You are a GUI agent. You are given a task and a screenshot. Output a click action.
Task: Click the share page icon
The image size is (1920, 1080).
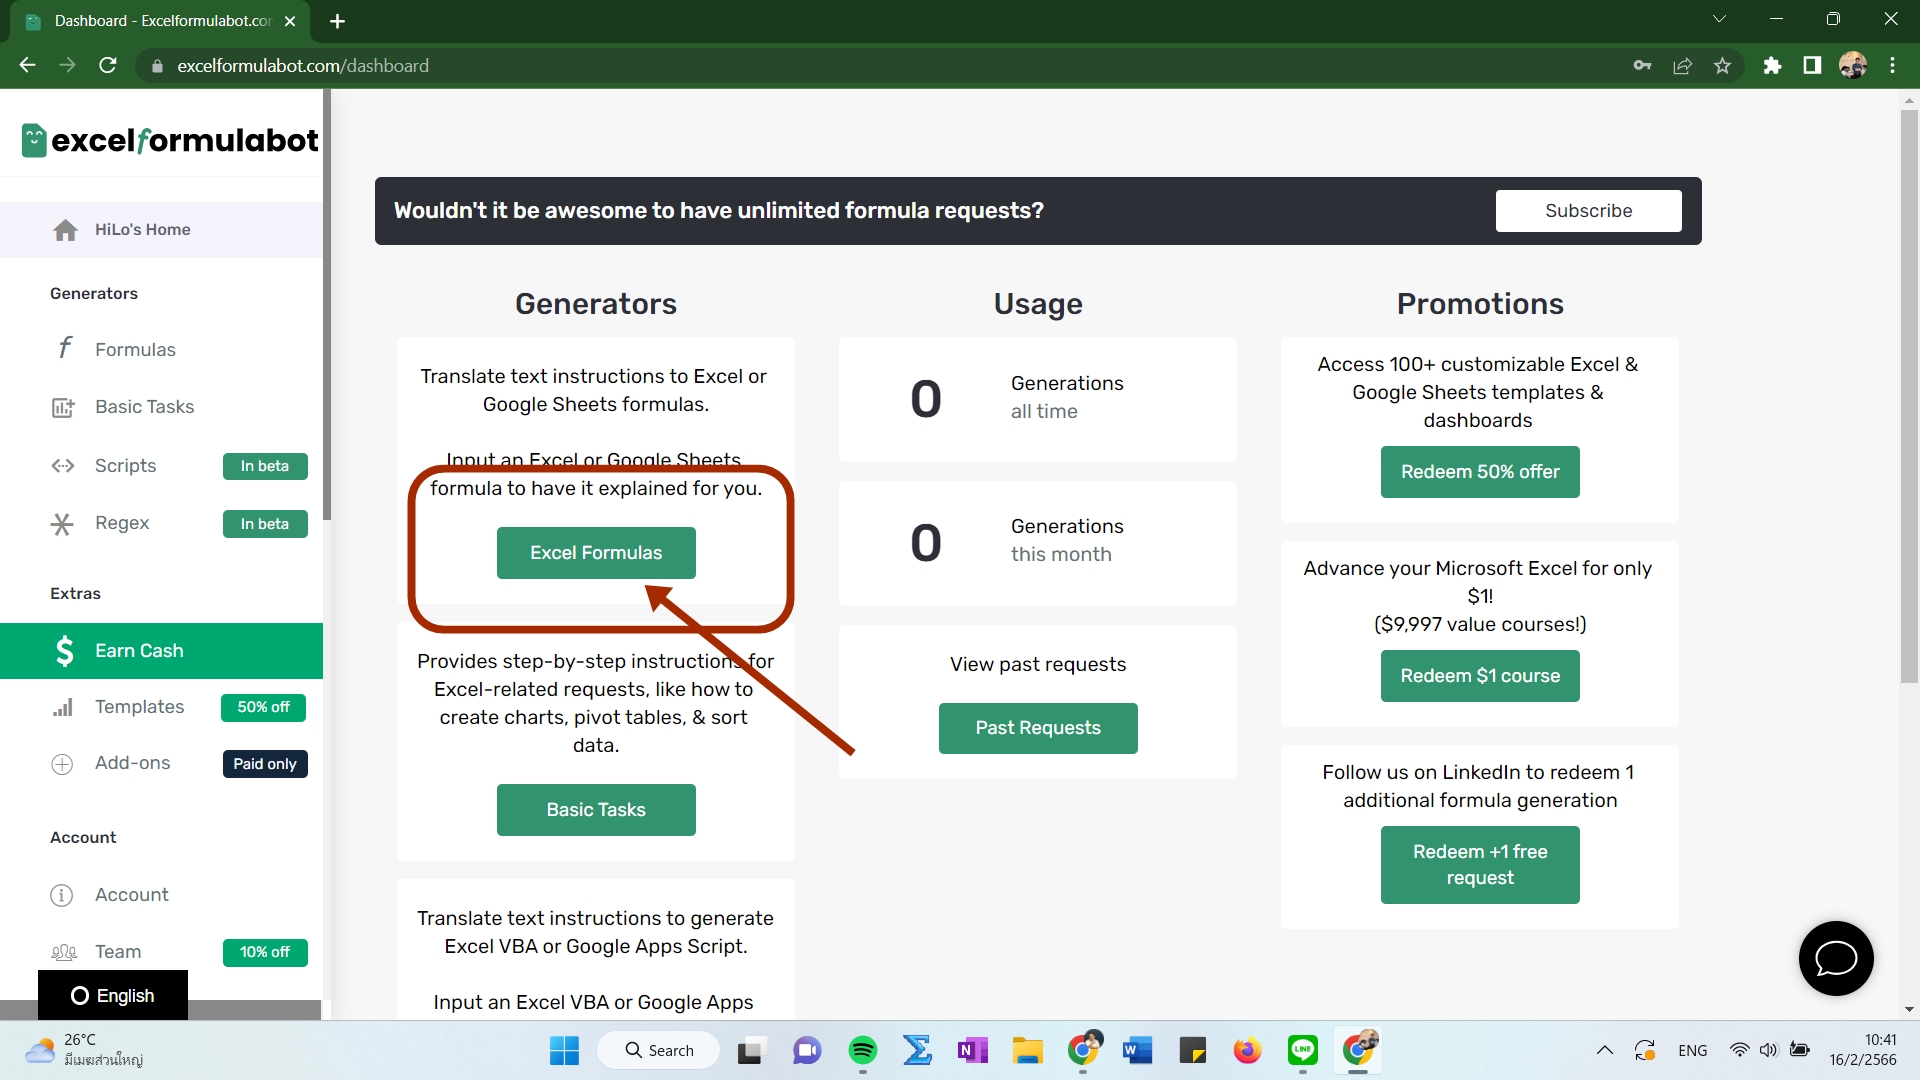click(x=1682, y=66)
